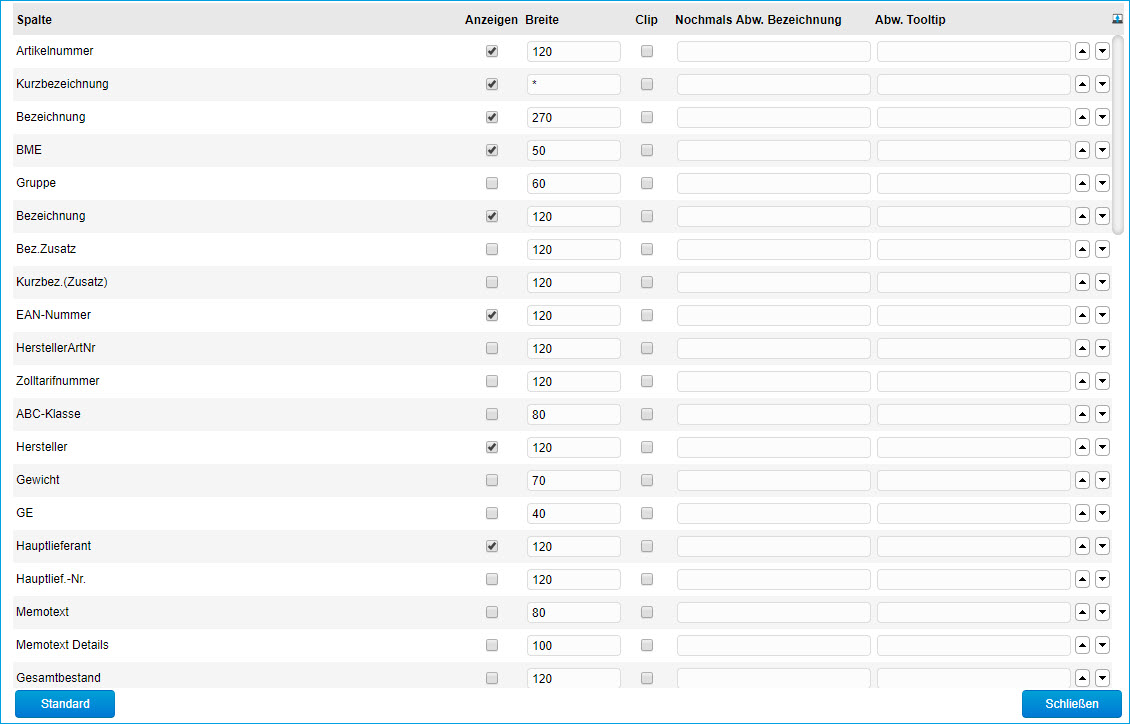Enable the Anzeigen checkbox for Gruppe
The width and height of the screenshot is (1130, 724).
(491, 183)
